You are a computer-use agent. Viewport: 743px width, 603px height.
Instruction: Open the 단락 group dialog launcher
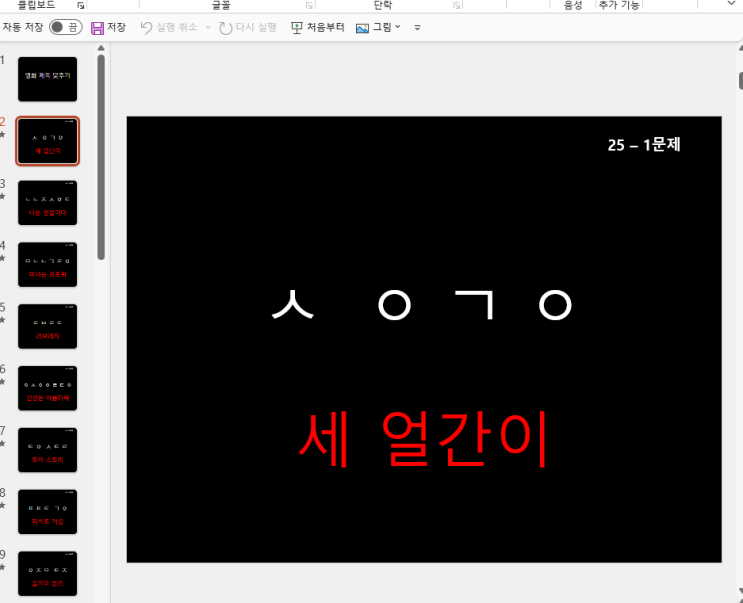pyautogui.click(x=456, y=6)
